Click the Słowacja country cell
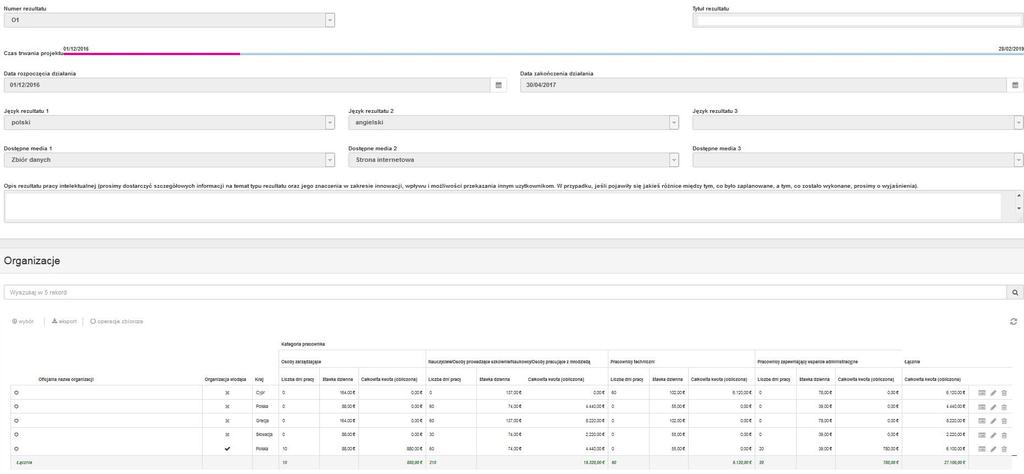The image size is (1024, 474). (263, 435)
